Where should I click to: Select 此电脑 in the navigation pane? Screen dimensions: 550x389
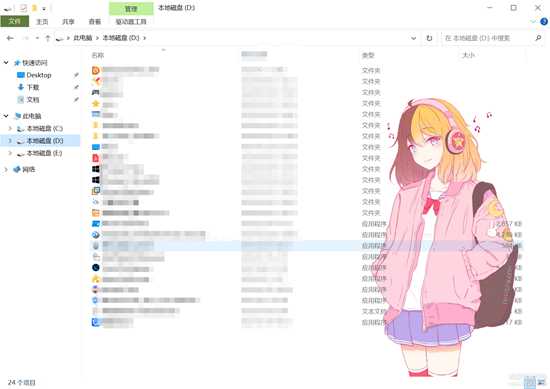pos(32,116)
